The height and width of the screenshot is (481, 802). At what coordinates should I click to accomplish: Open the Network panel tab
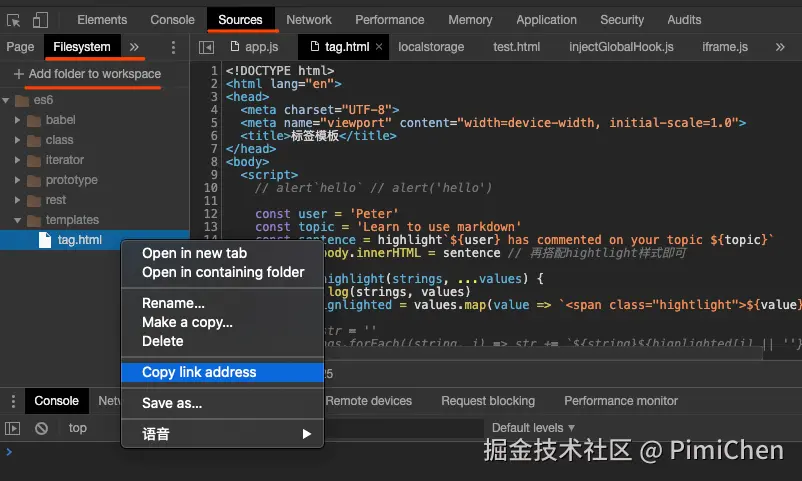(309, 20)
